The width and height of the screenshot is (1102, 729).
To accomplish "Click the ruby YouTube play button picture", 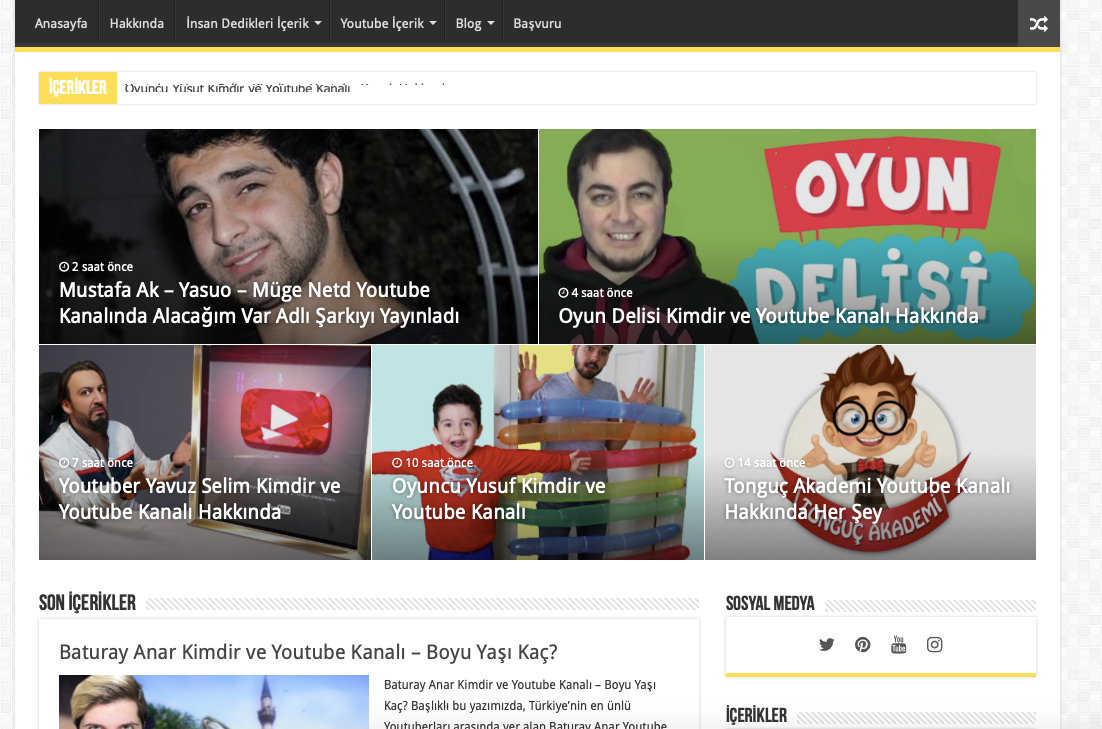I will pyautogui.click(x=285, y=420).
